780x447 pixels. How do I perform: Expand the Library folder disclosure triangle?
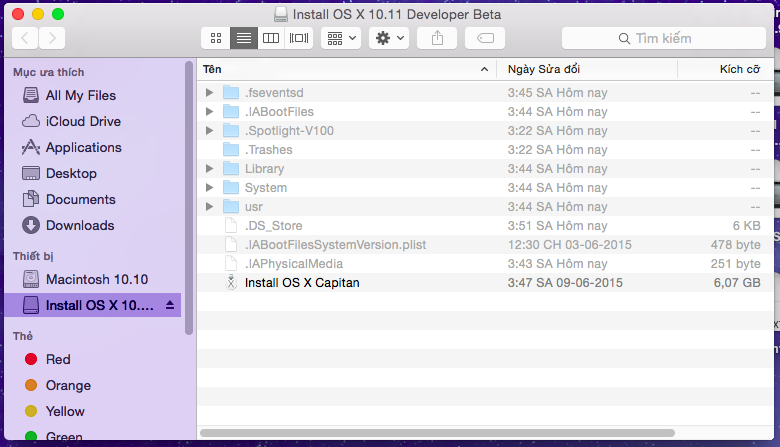tap(209, 169)
